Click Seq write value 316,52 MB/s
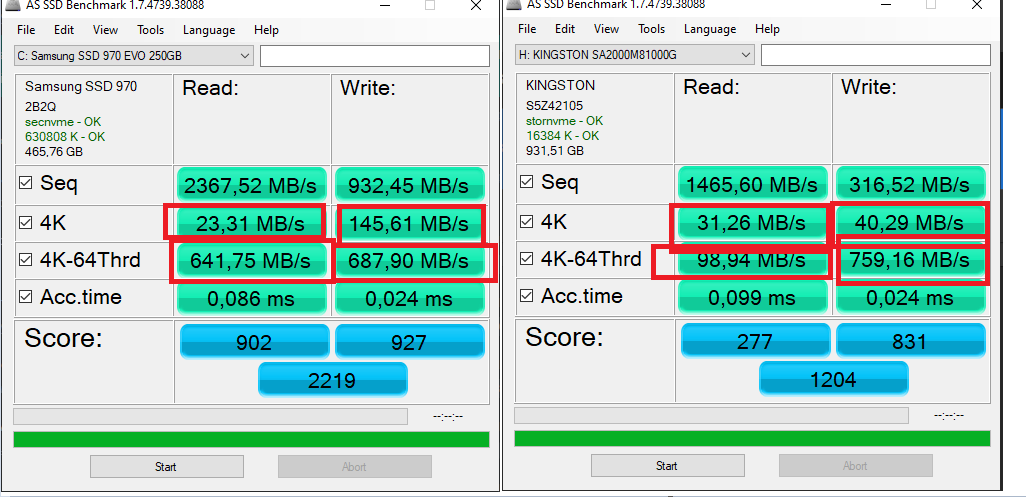Screen dimensions: 1026x497 pyautogui.click(x=911, y=183)
